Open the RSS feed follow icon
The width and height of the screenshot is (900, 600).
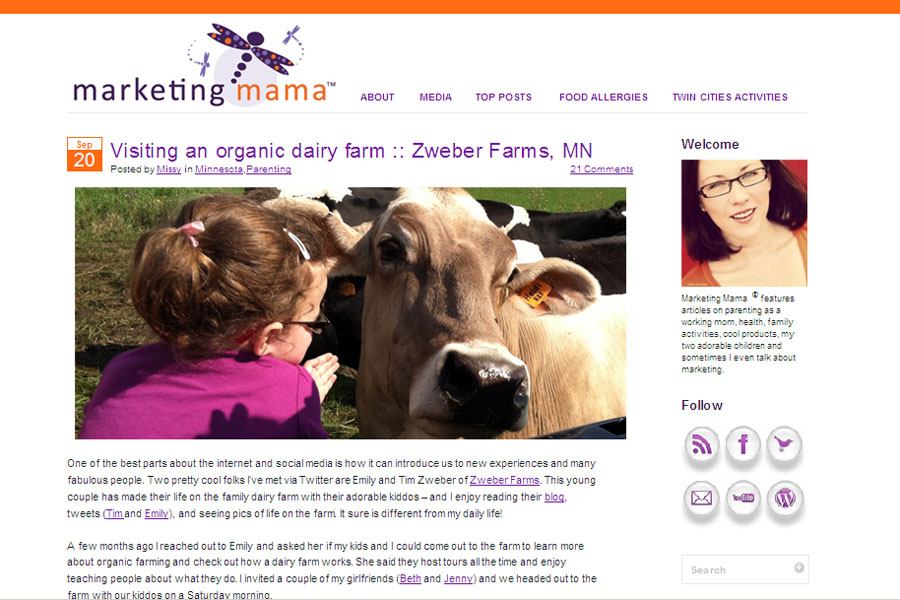[x=701, y=444]
